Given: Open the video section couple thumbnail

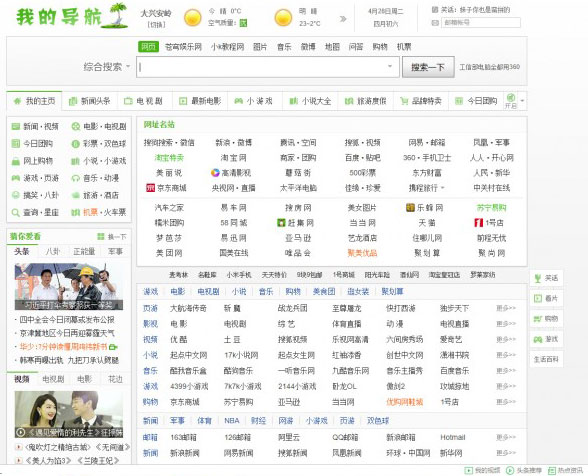Looking at the screenshot, I should click(69, 414).
